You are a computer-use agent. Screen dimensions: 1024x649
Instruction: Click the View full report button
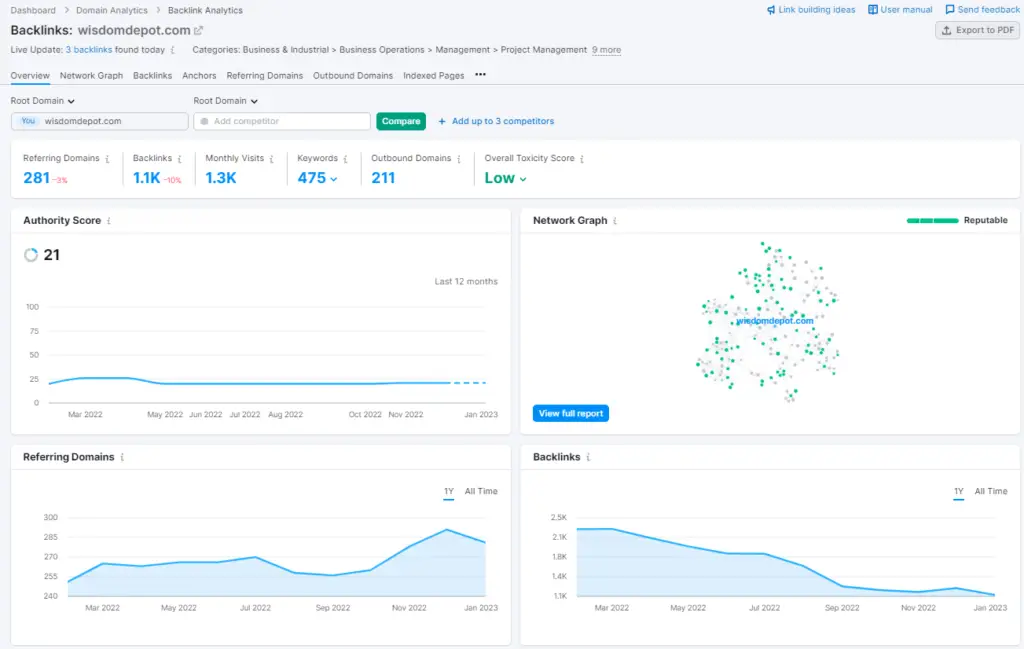click(571, 413)
